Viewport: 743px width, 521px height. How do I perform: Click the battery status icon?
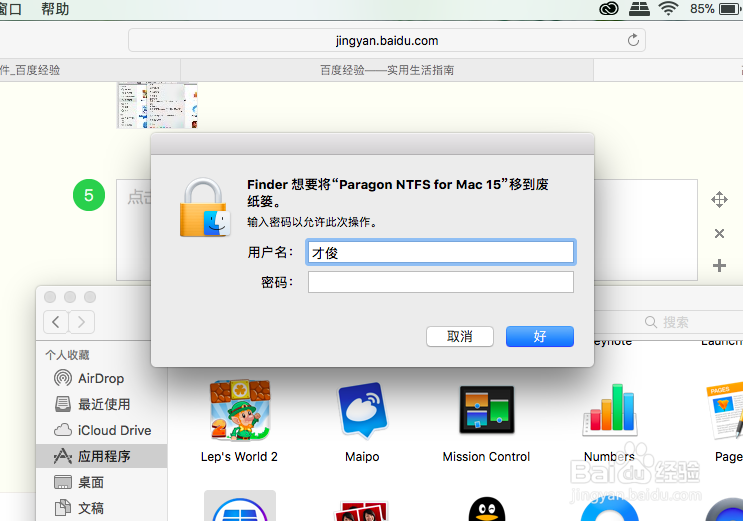coord(730,9)
